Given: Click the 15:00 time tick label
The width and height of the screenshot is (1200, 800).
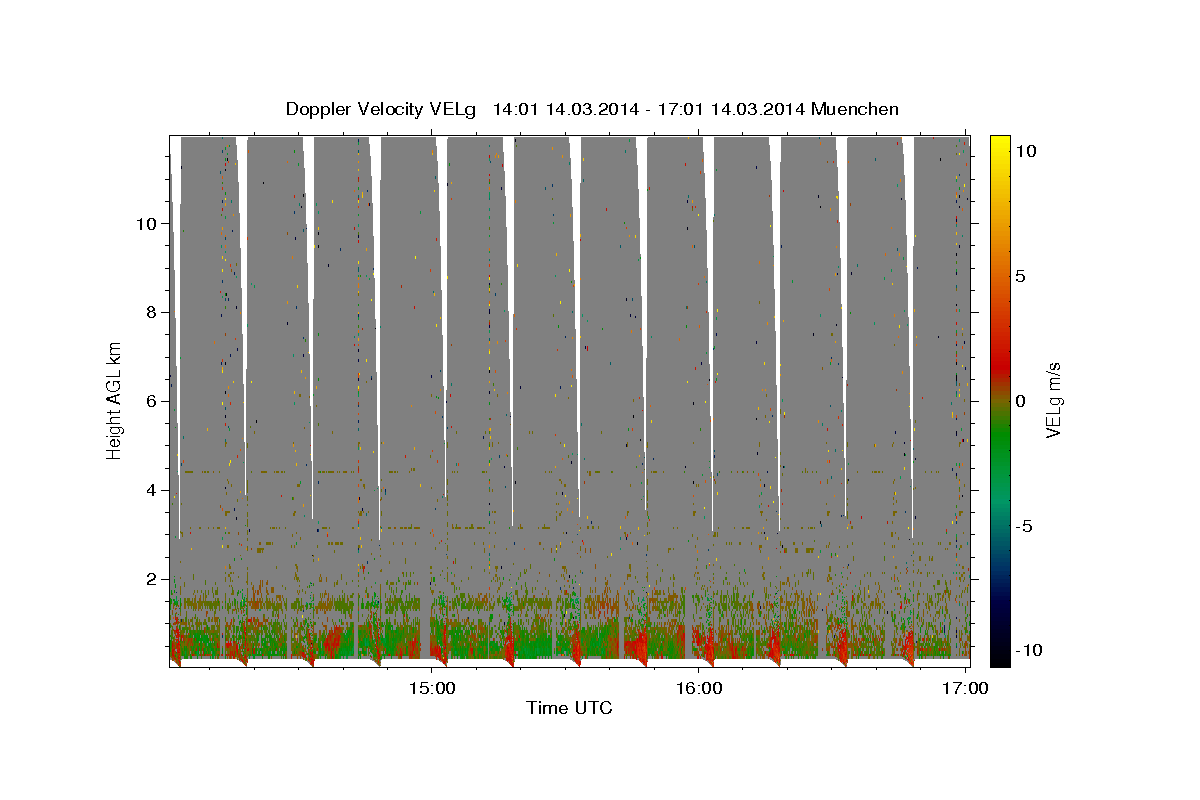Looking at the screenshot, I should (x=432, y=688).
